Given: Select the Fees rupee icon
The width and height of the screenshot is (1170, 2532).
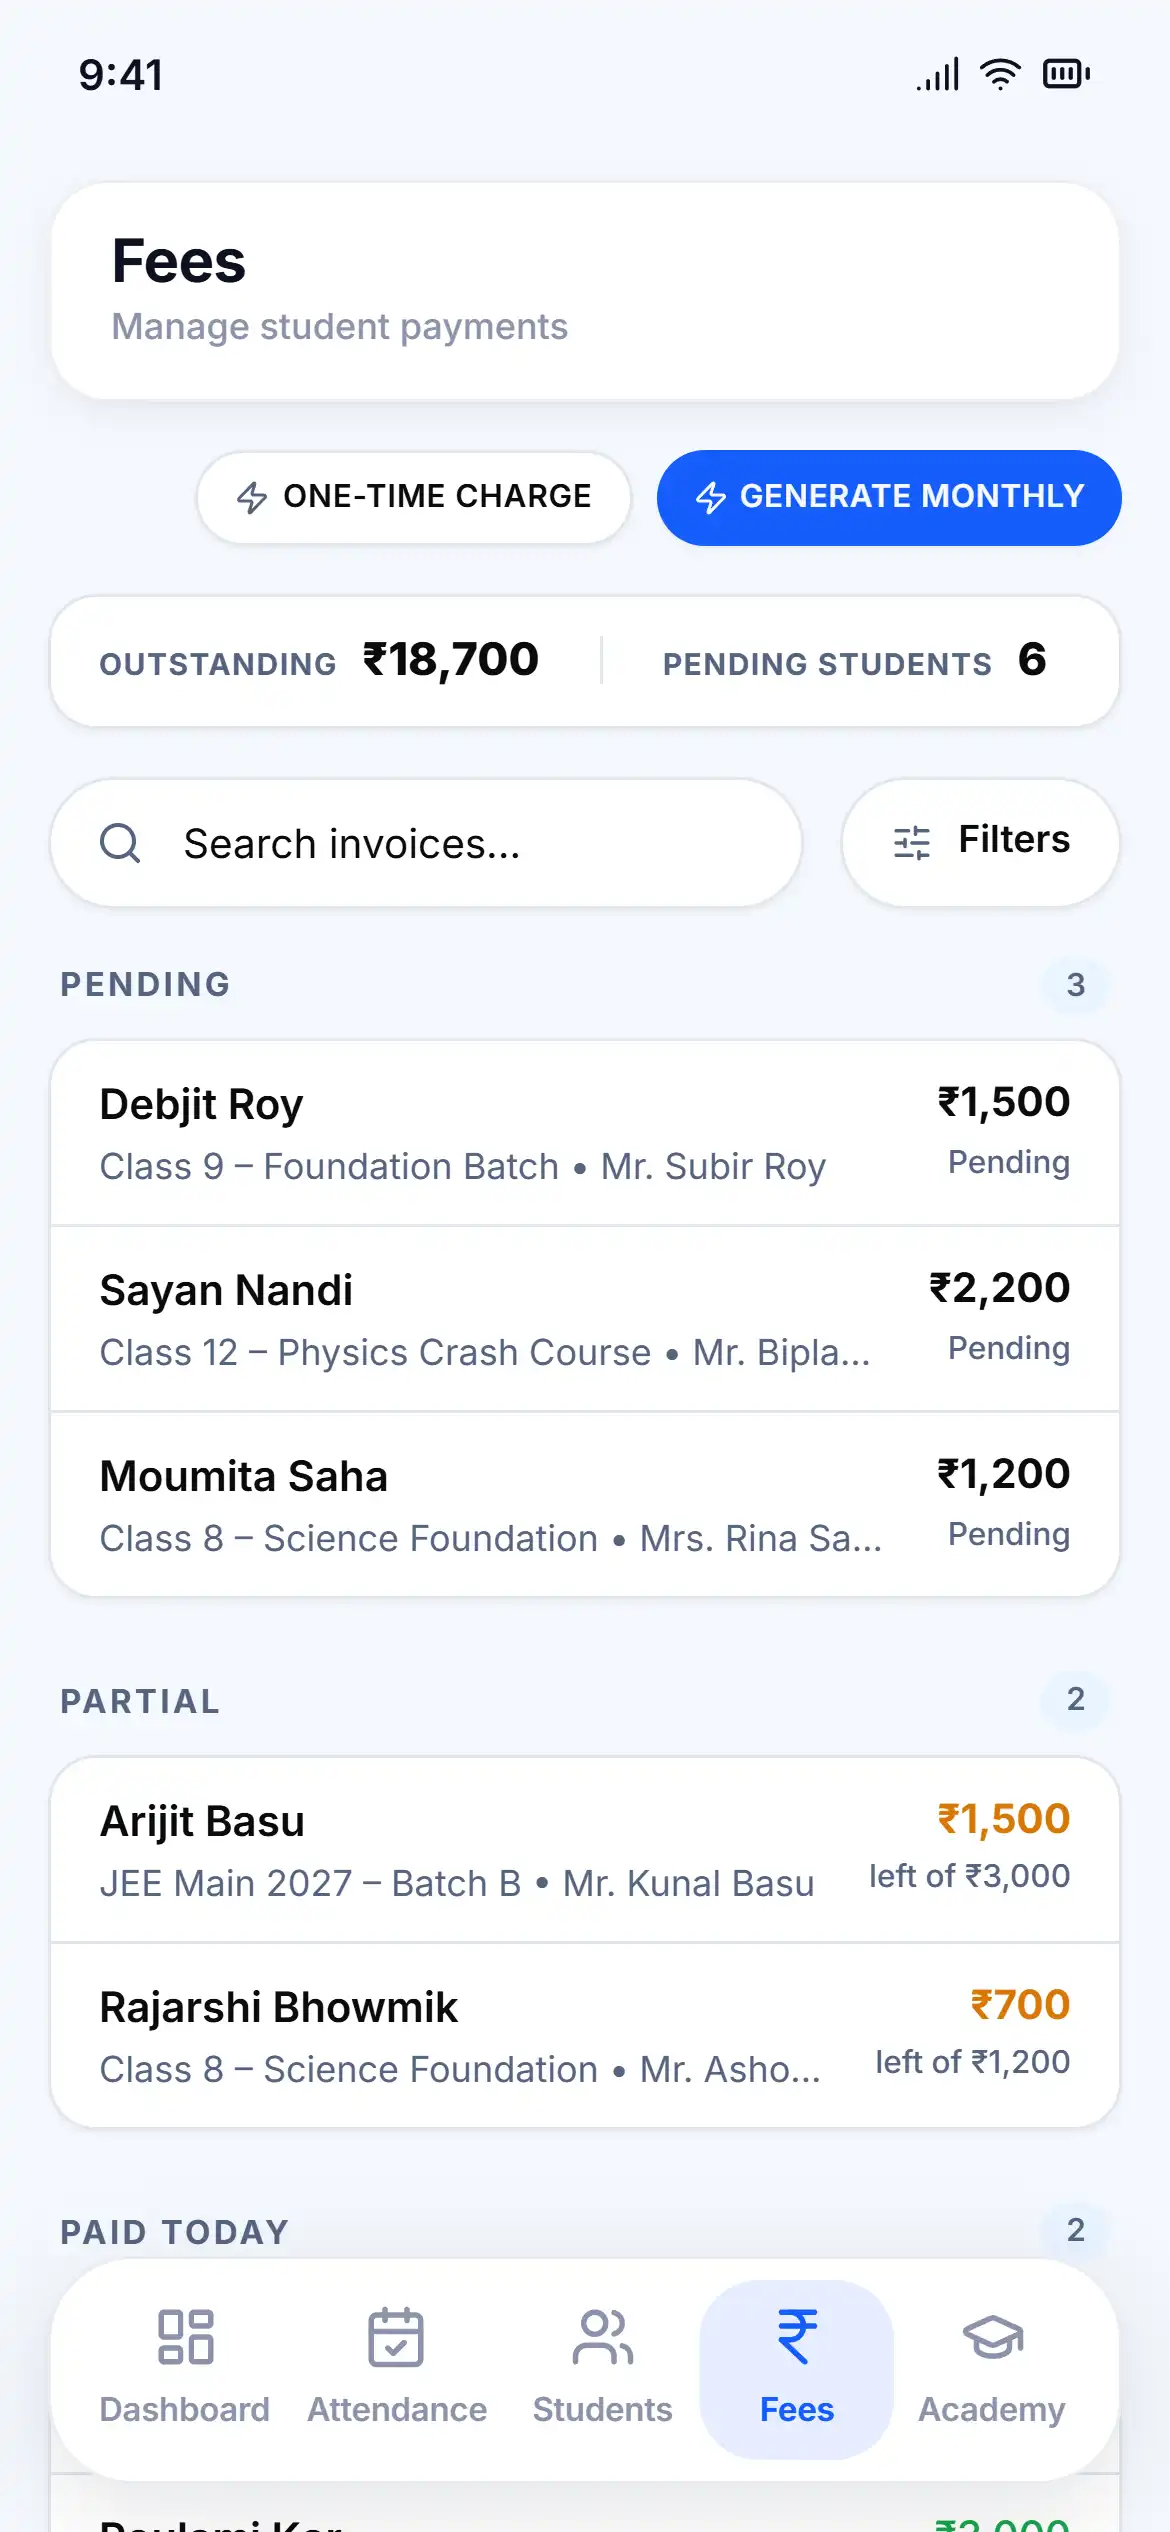Looking at the screenshot, I should point(797,2336).
